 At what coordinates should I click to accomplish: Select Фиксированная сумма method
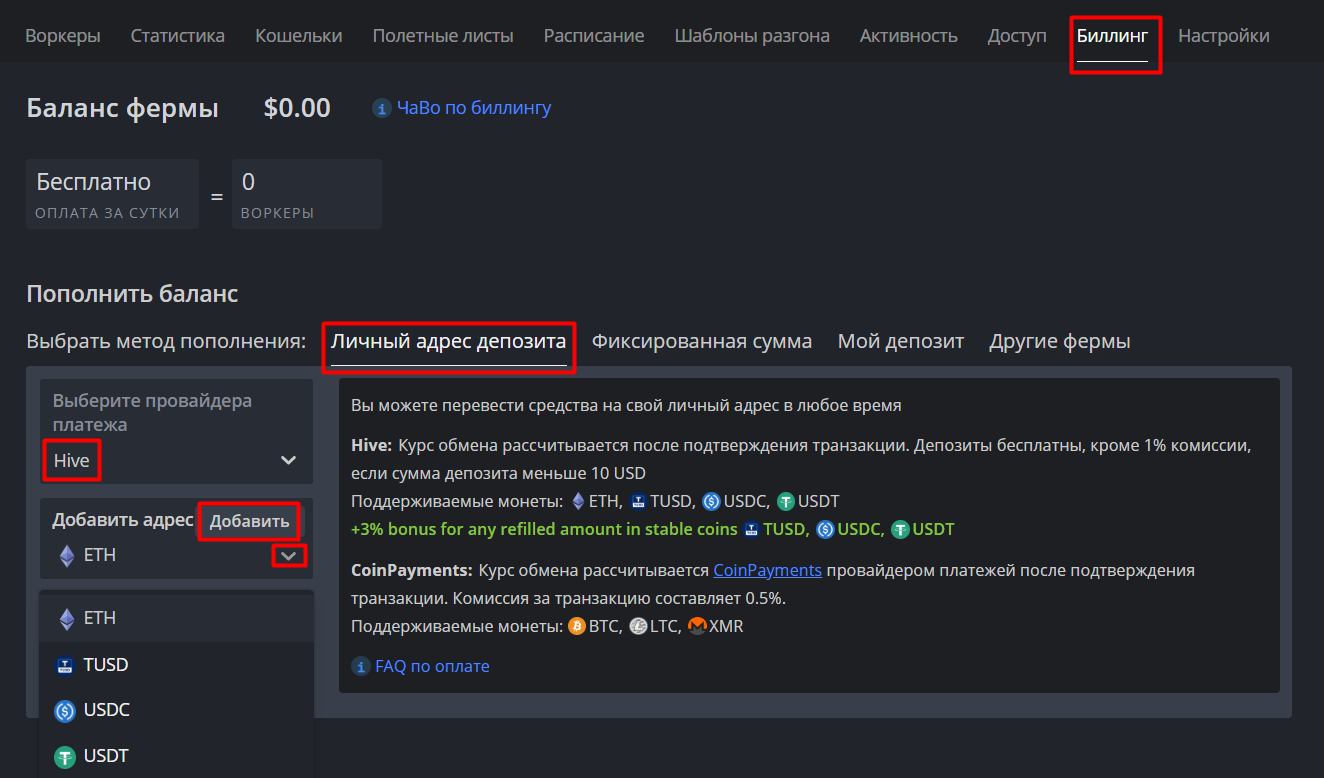(x=702, y=341)
